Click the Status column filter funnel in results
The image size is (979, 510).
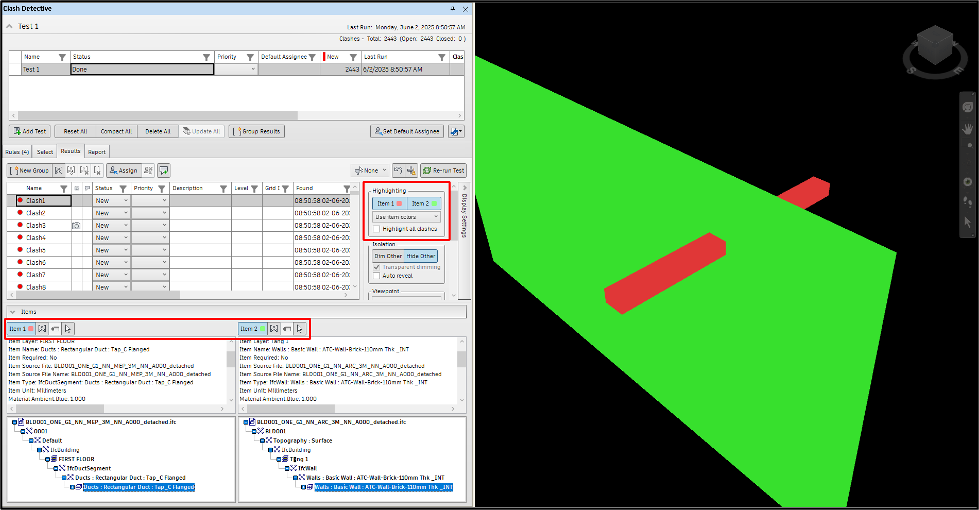click(x=123, y=189)
